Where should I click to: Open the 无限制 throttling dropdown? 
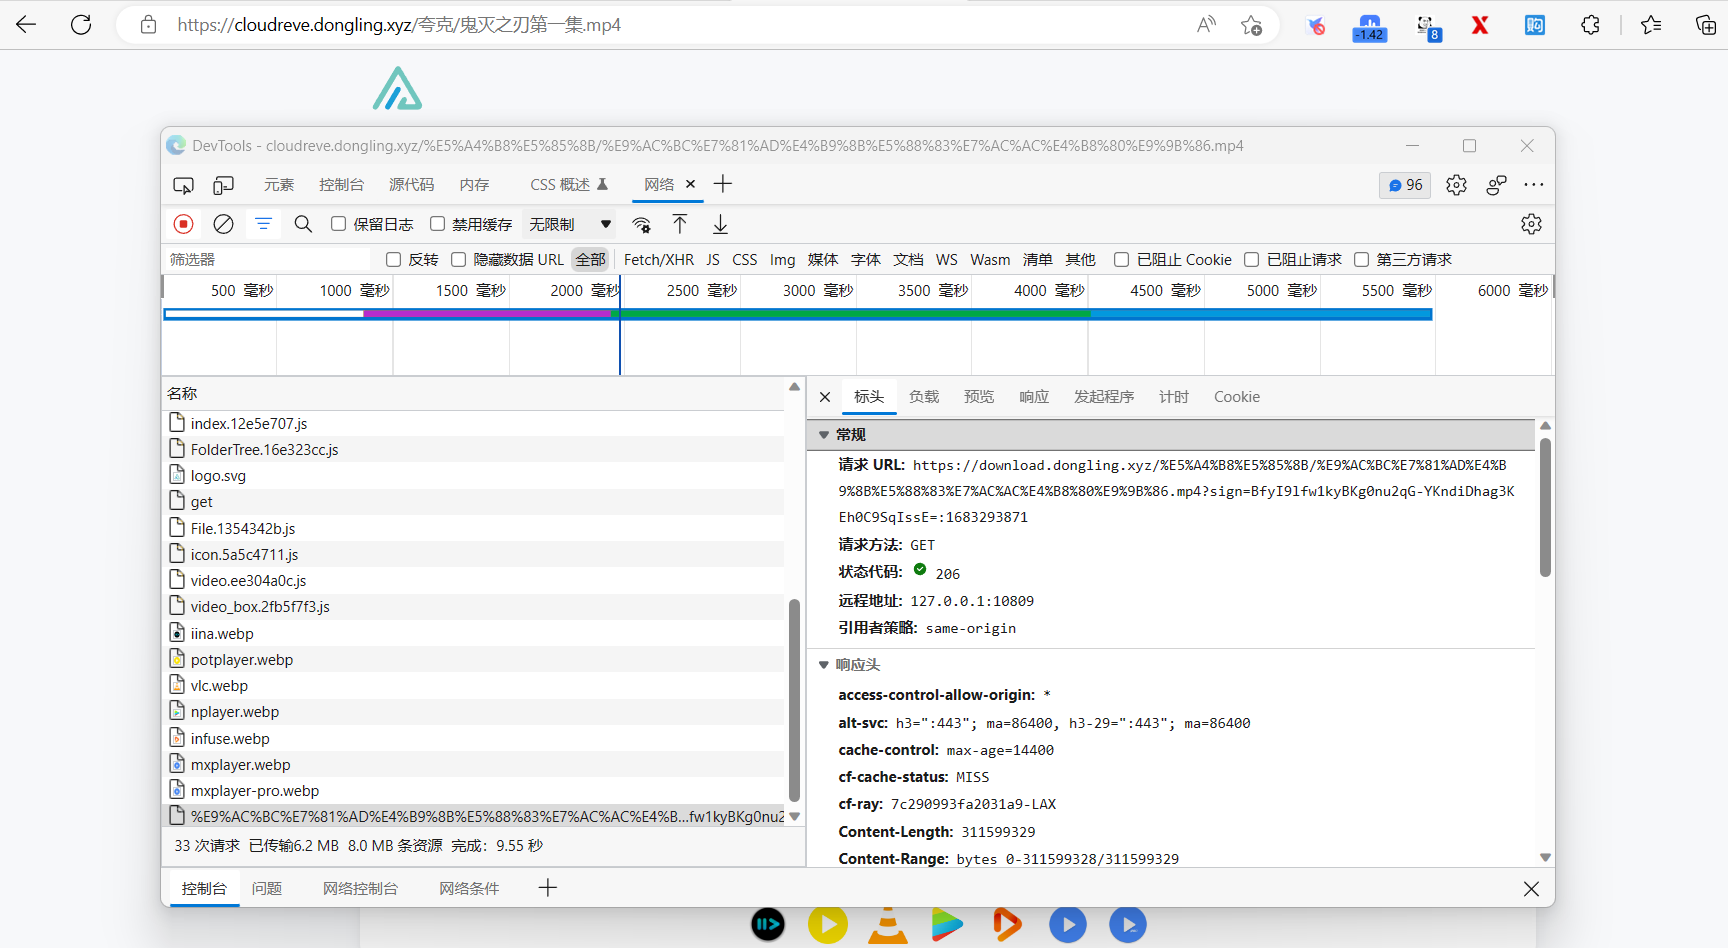(568, 223)
